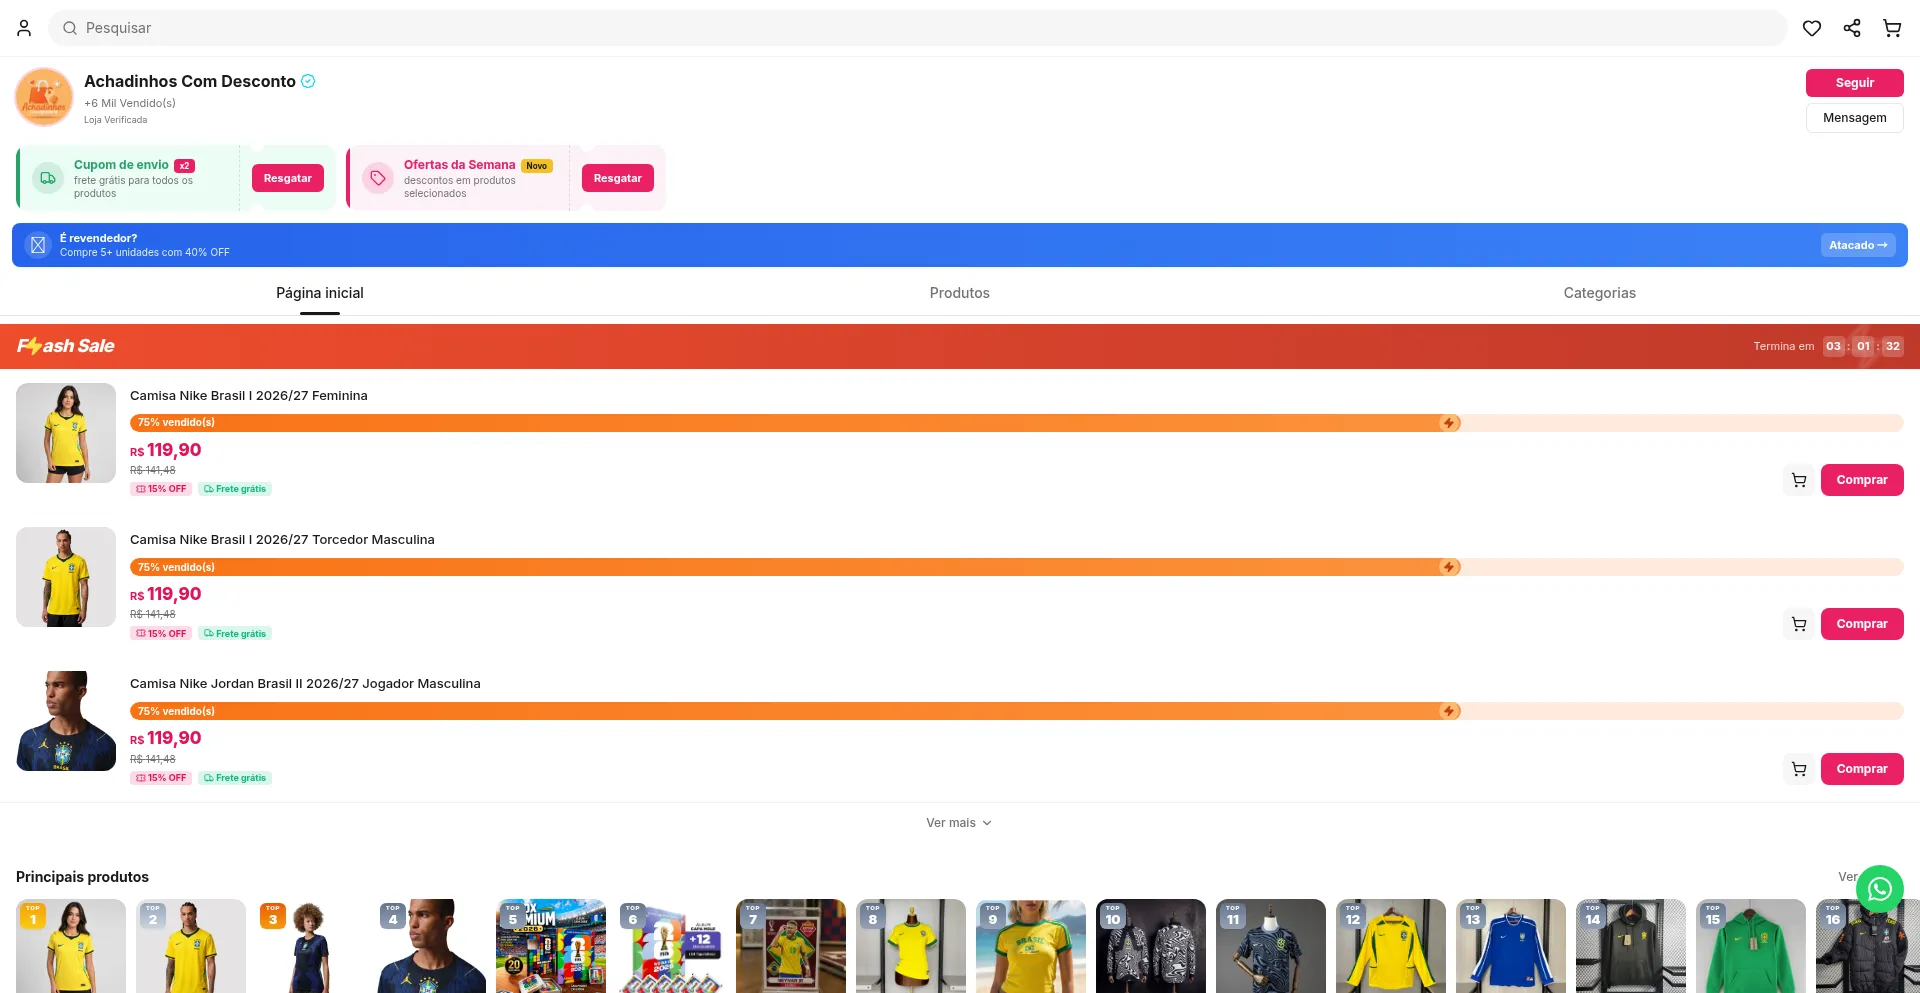Screen dimensions: 1920x993
Task: Send a message via Mensagem button
Action: coord(1855,118)
